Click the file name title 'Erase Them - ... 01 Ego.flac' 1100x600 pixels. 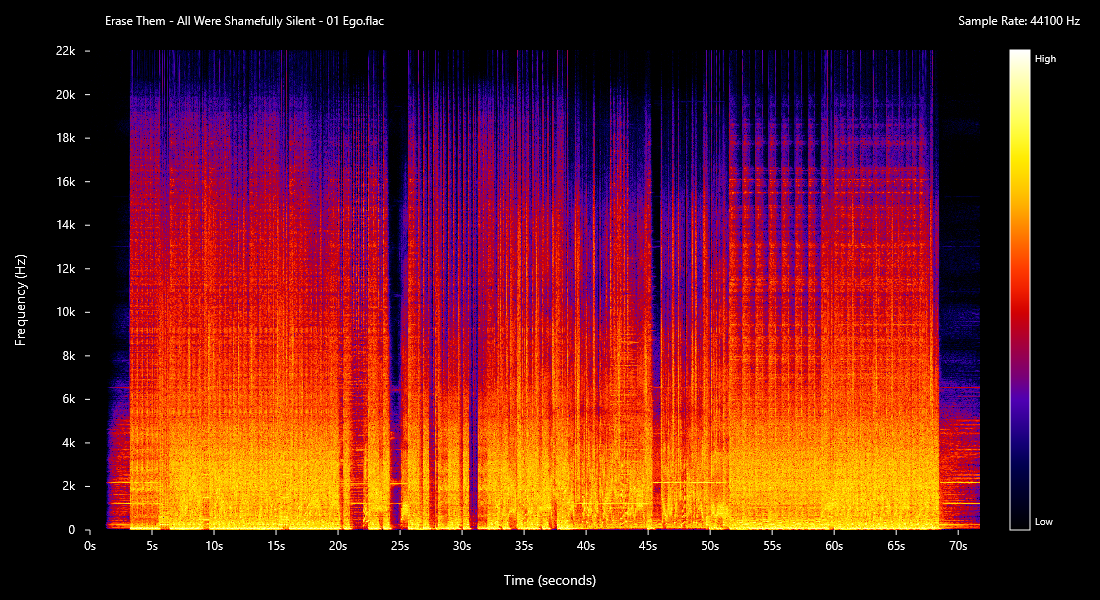coord(244,21)
